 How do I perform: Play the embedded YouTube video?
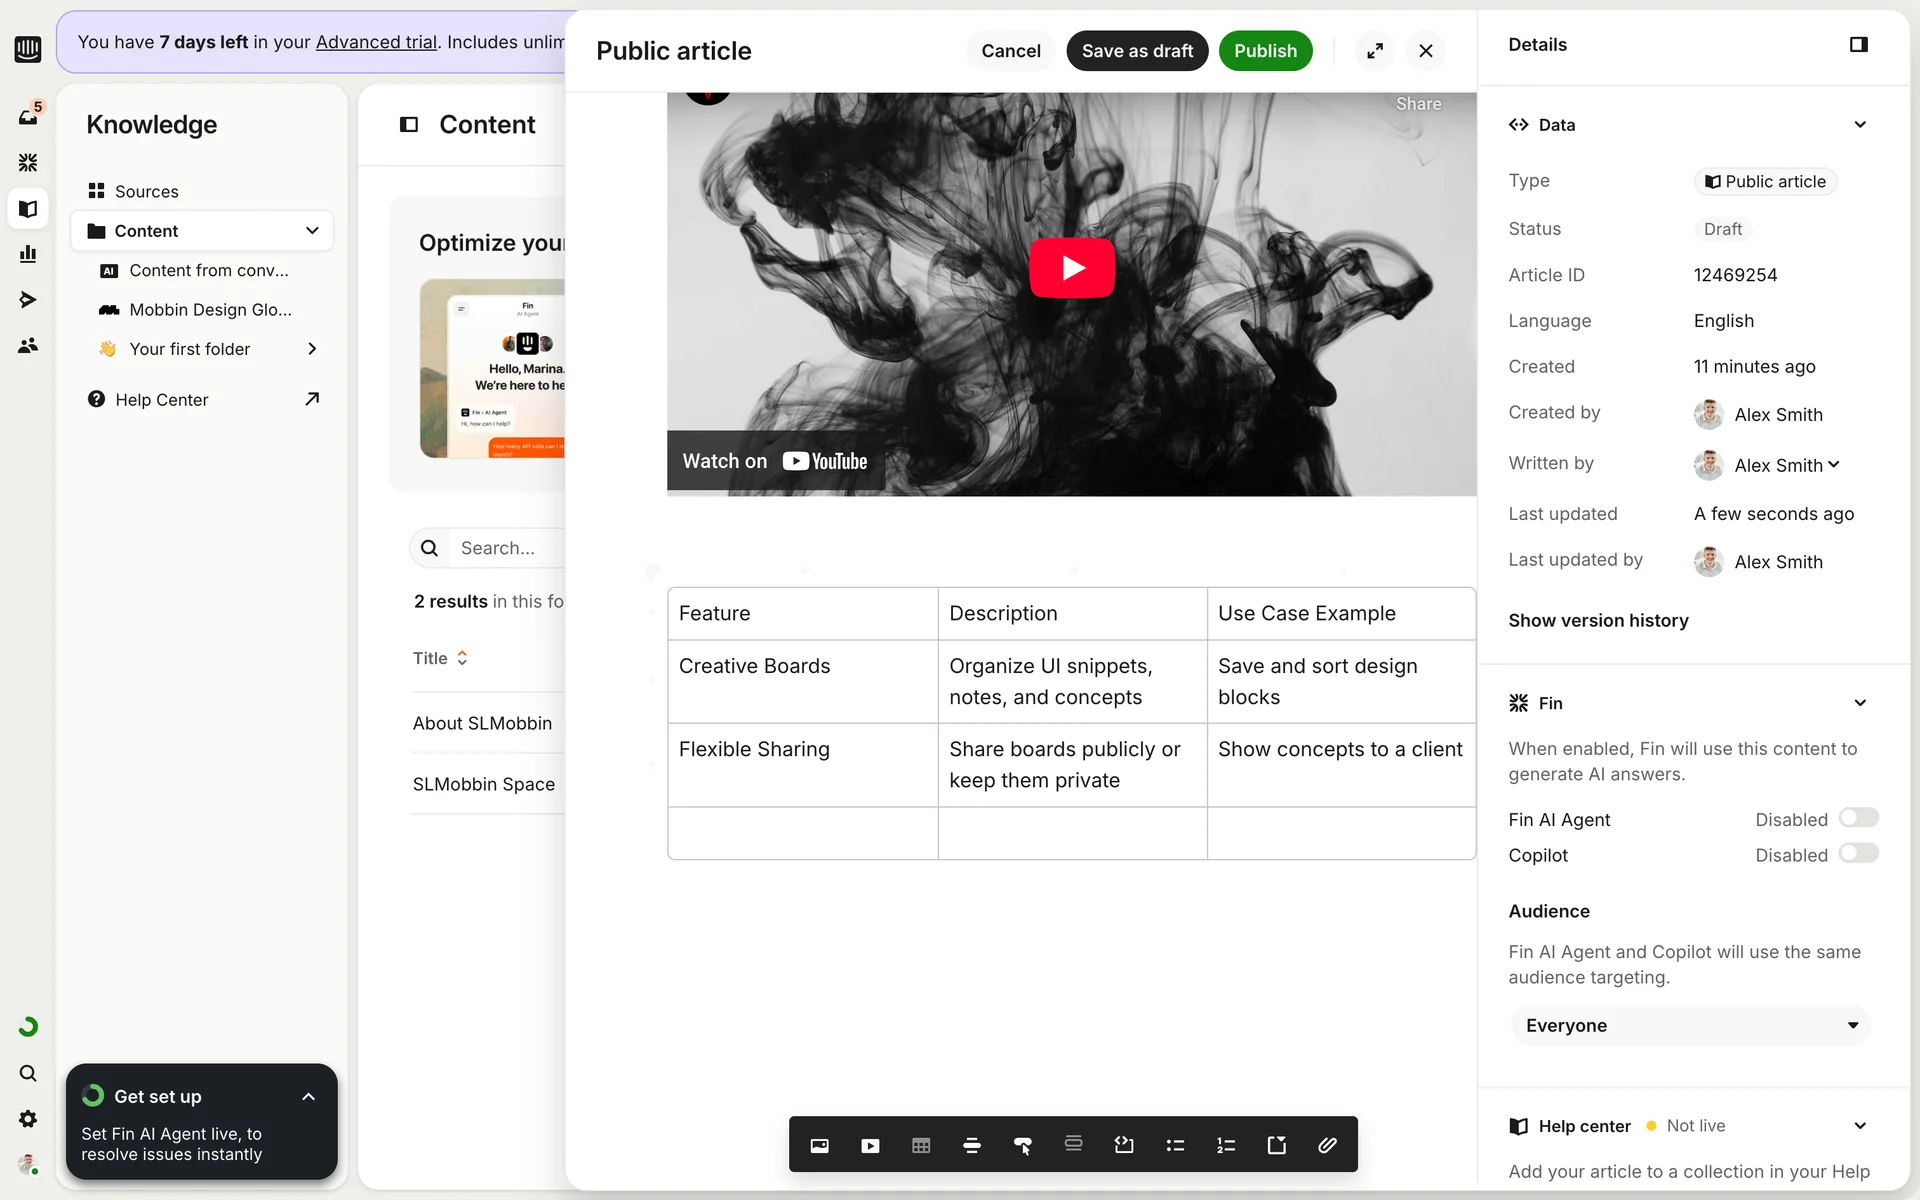(x=1072, y=268)
